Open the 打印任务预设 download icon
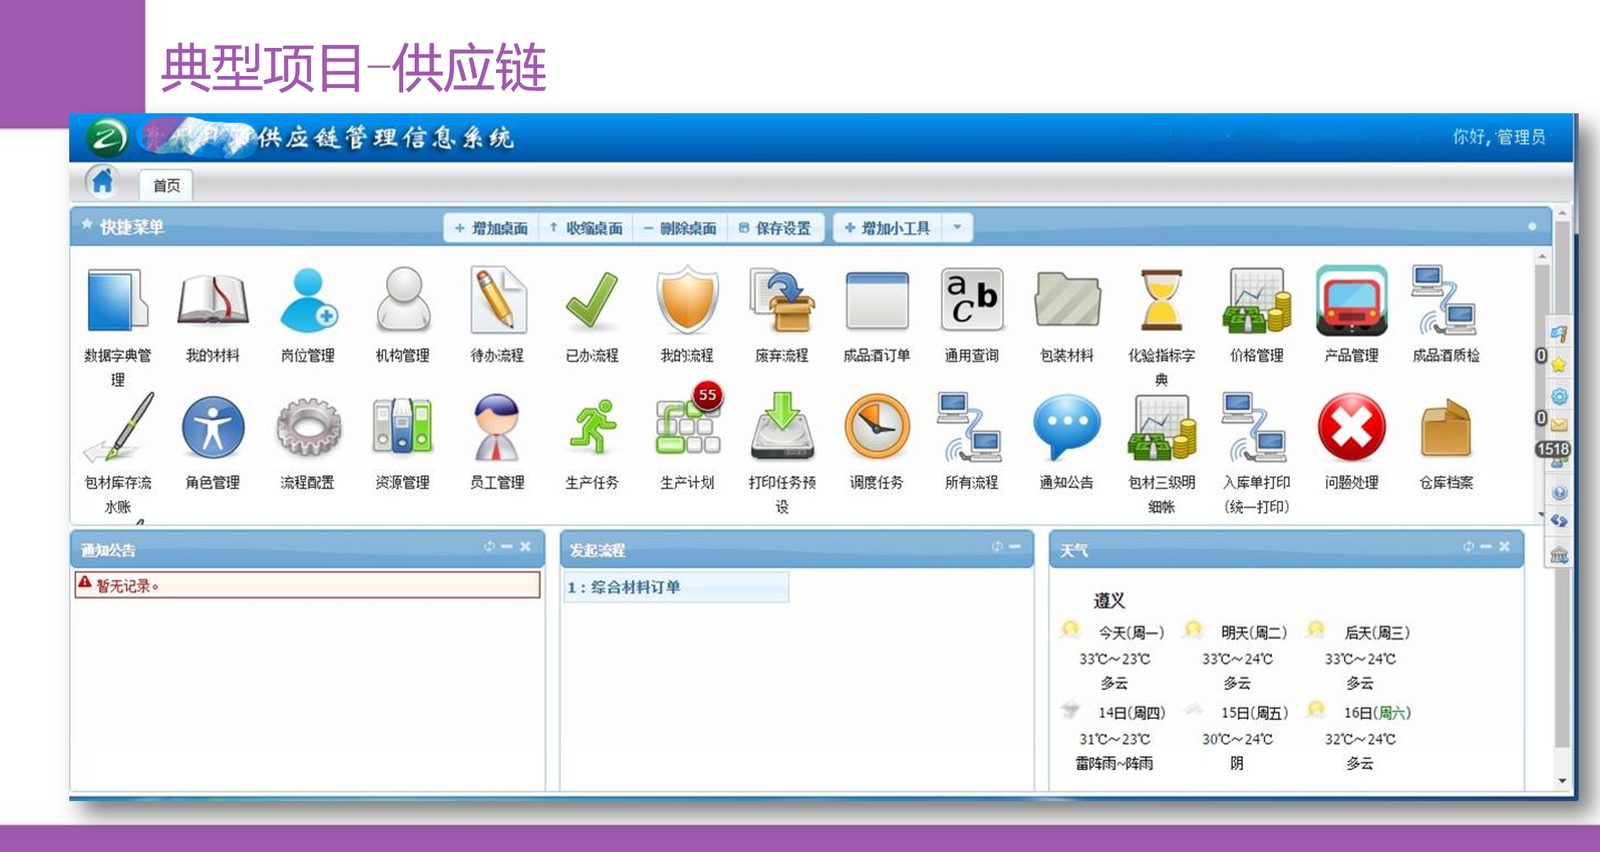 [x=782, y=427]
